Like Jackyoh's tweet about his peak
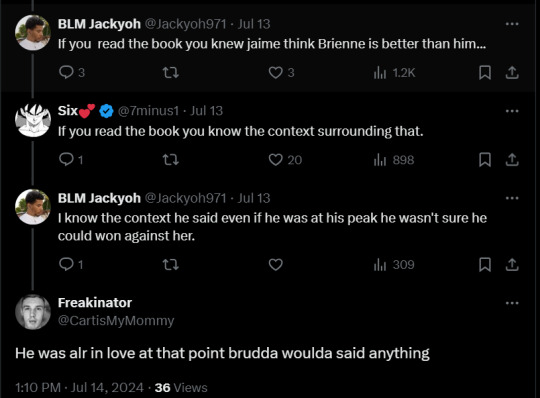This screenshot has height=398, width=540. click(x=276, y=265)
